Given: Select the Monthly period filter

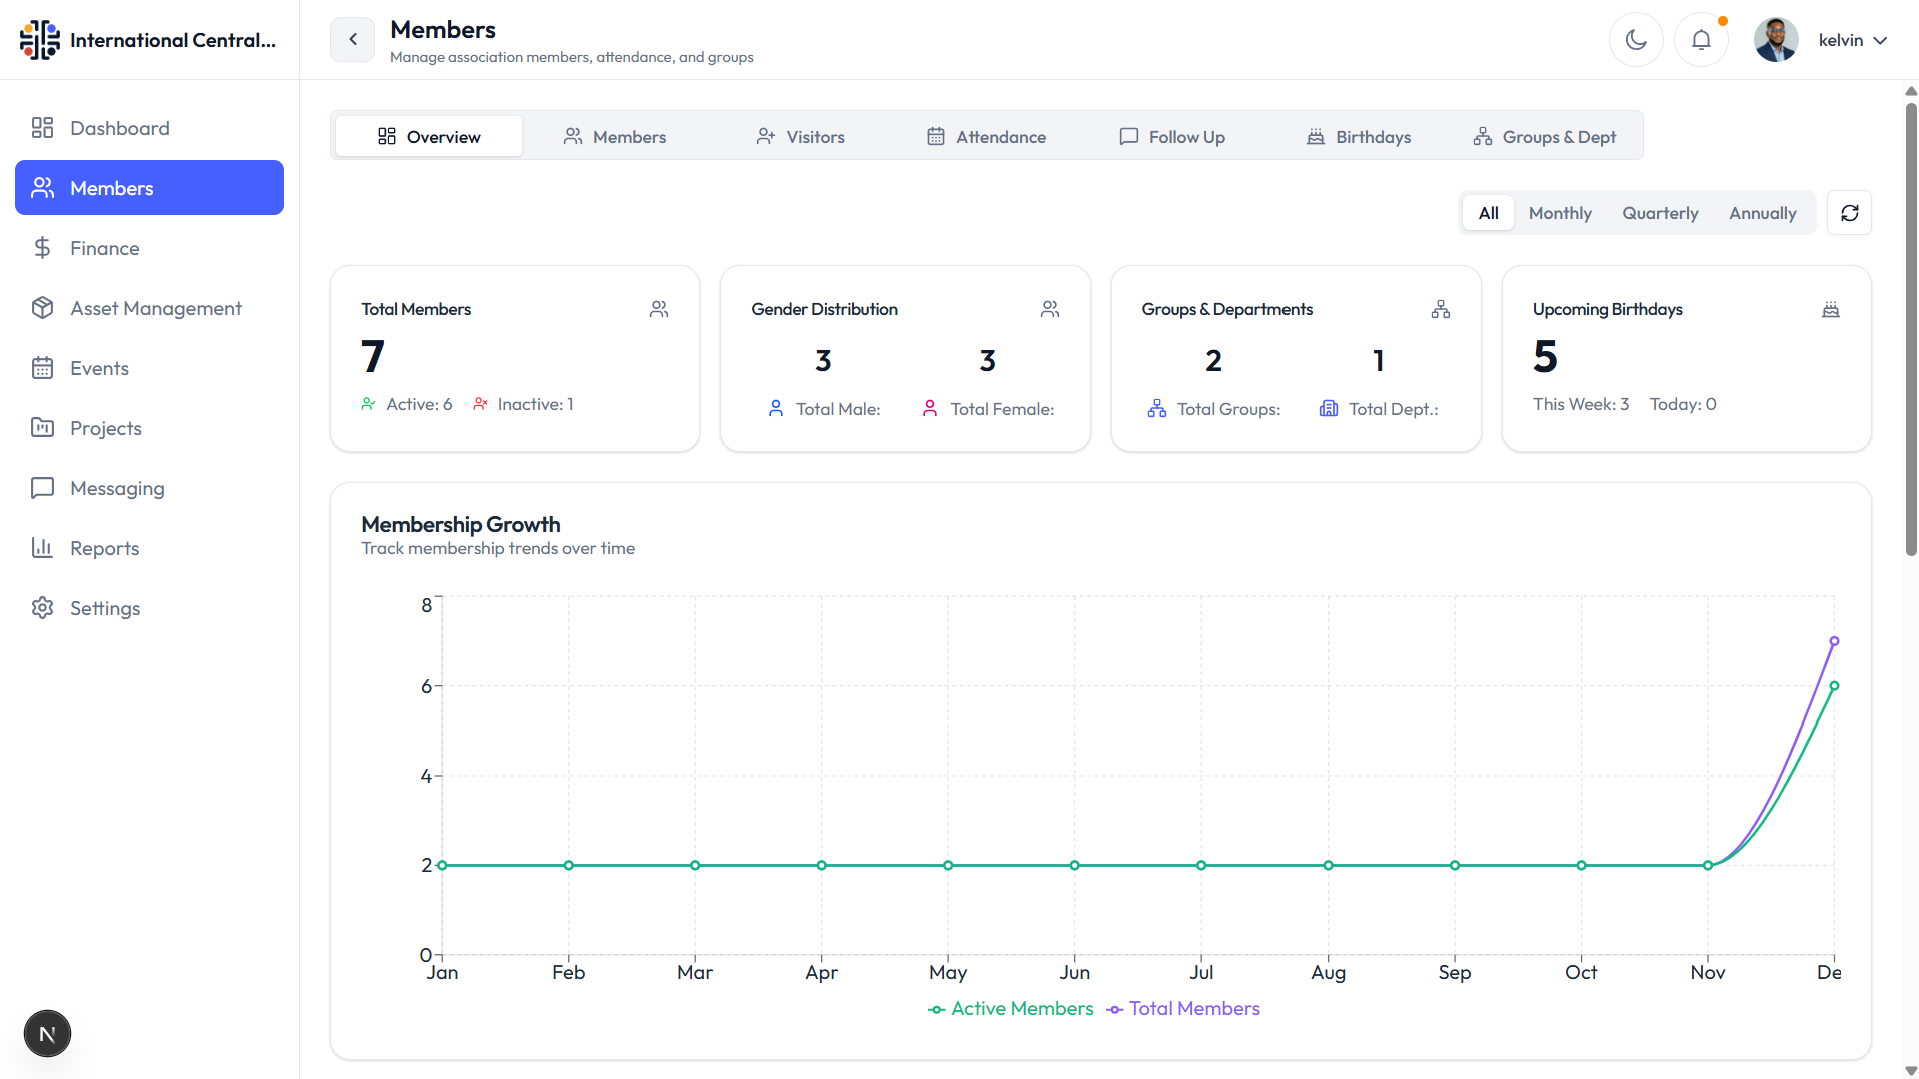Looking at the screenshot, I should pyautogui.click(x=1559, y=213).
